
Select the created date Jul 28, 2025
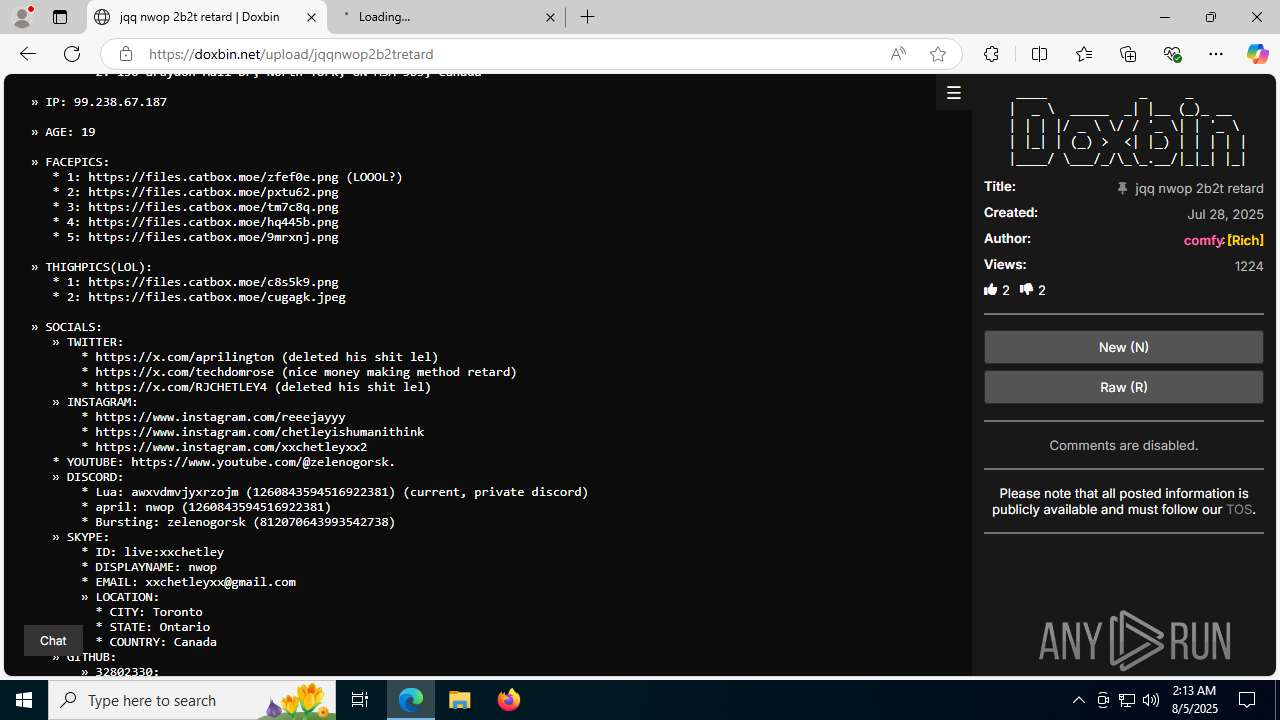click(1225, 214)
